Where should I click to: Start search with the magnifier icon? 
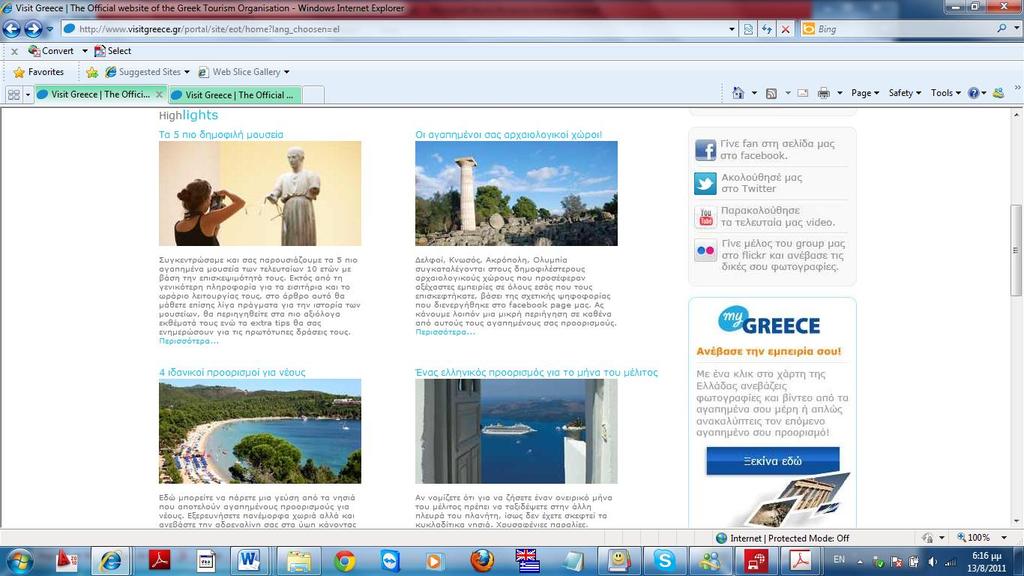1002,29
